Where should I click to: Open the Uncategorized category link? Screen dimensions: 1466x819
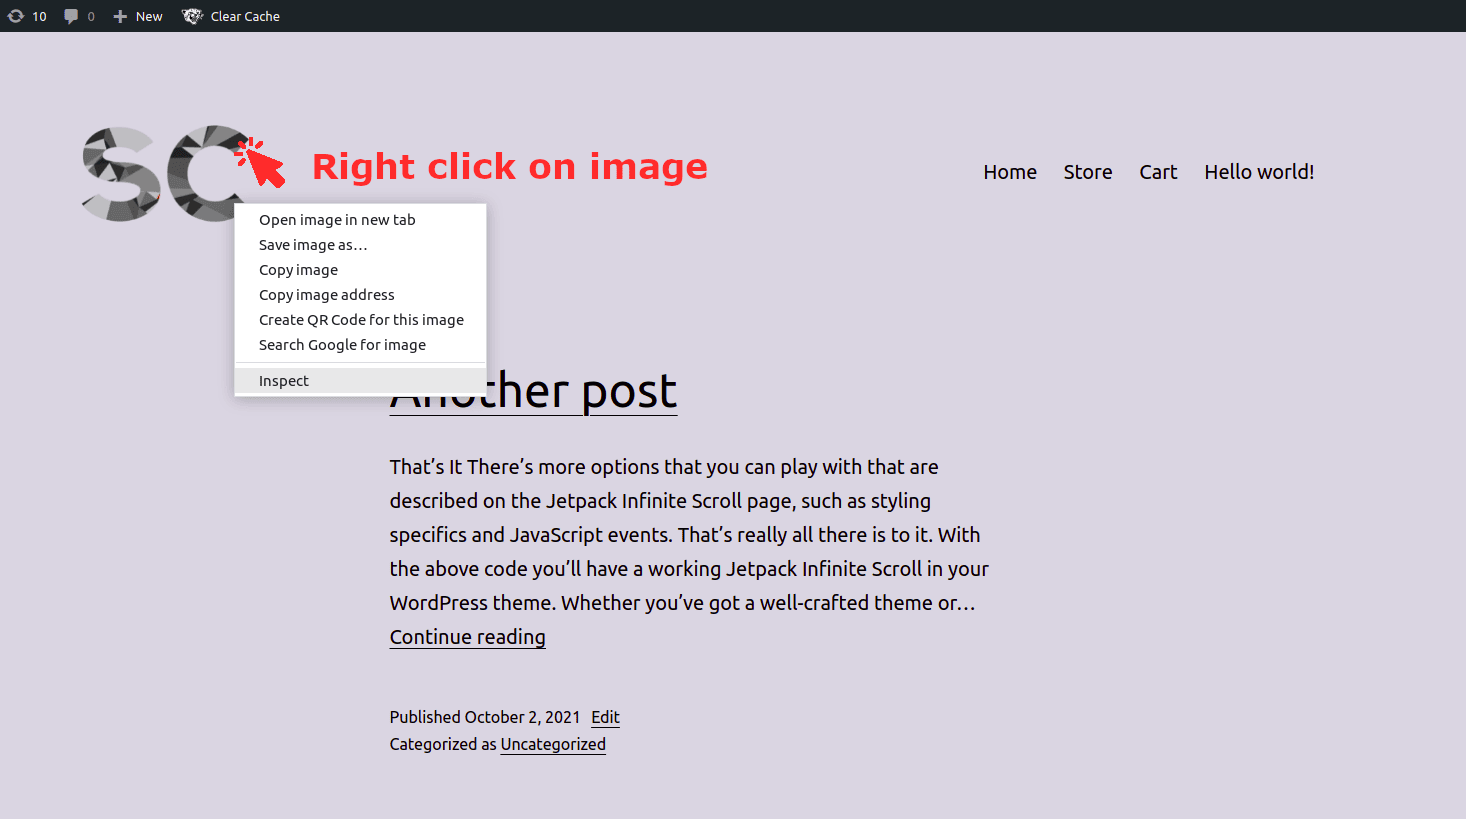[553, 744]
